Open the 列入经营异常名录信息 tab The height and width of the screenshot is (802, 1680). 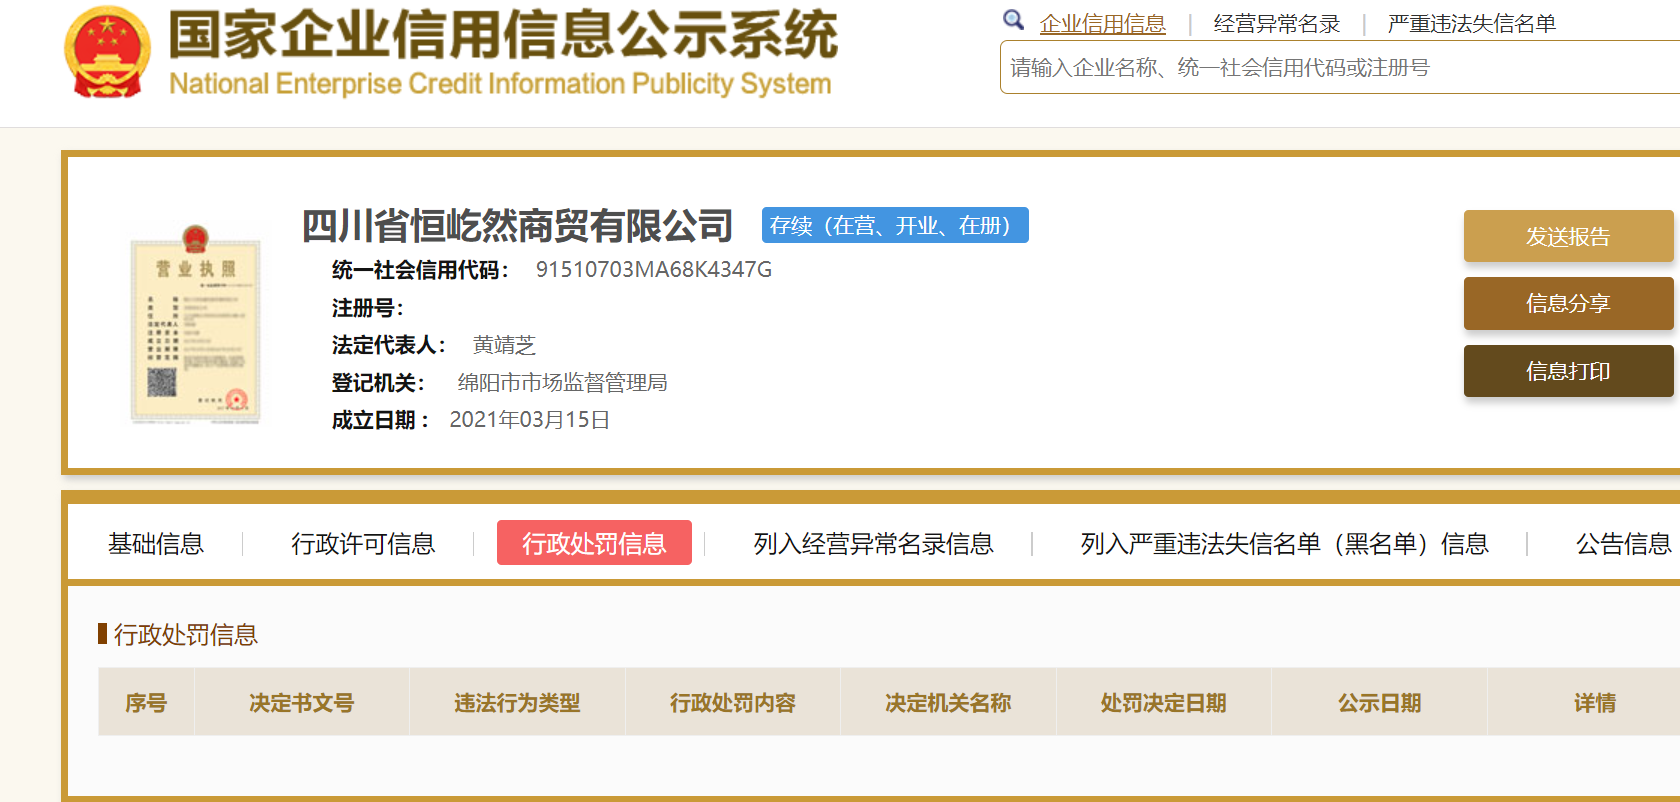coord(873,543)
